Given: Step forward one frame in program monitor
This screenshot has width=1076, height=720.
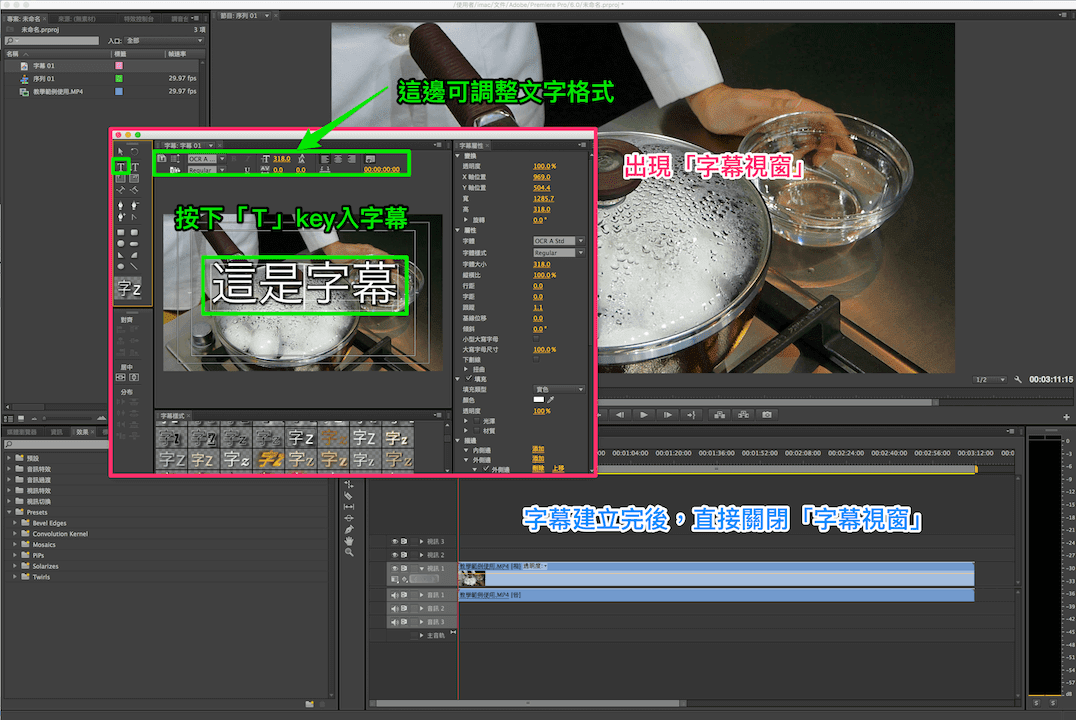Looking at the screenshot, I should (667, 415).
